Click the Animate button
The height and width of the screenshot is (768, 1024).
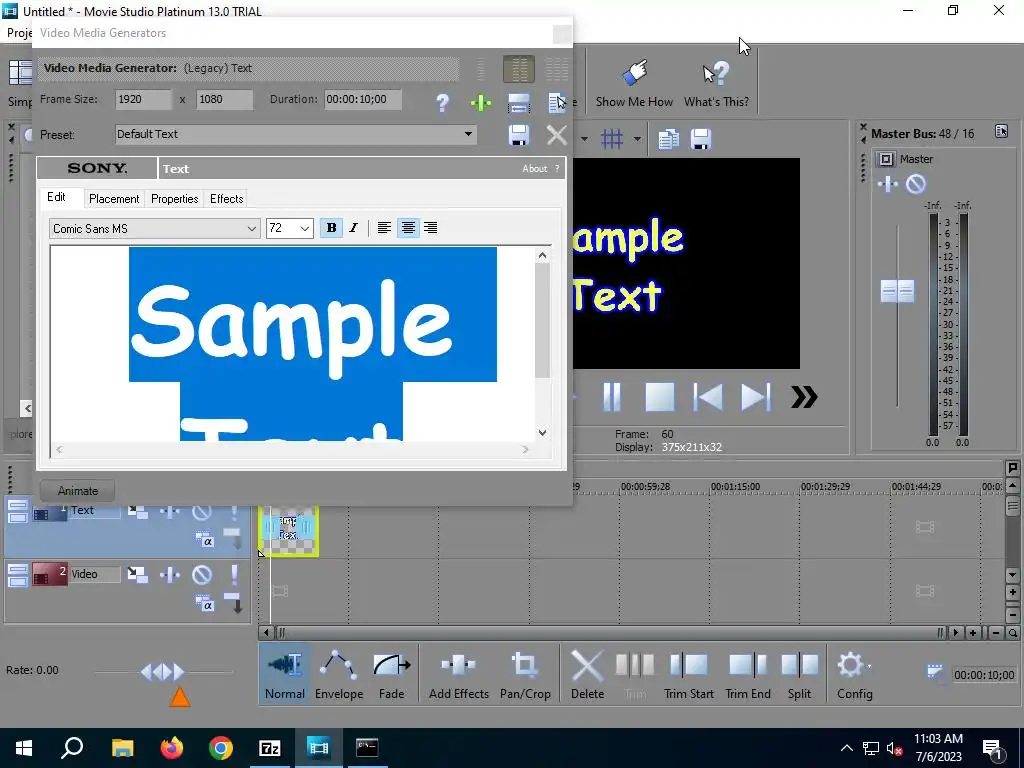tap(78, 490)
